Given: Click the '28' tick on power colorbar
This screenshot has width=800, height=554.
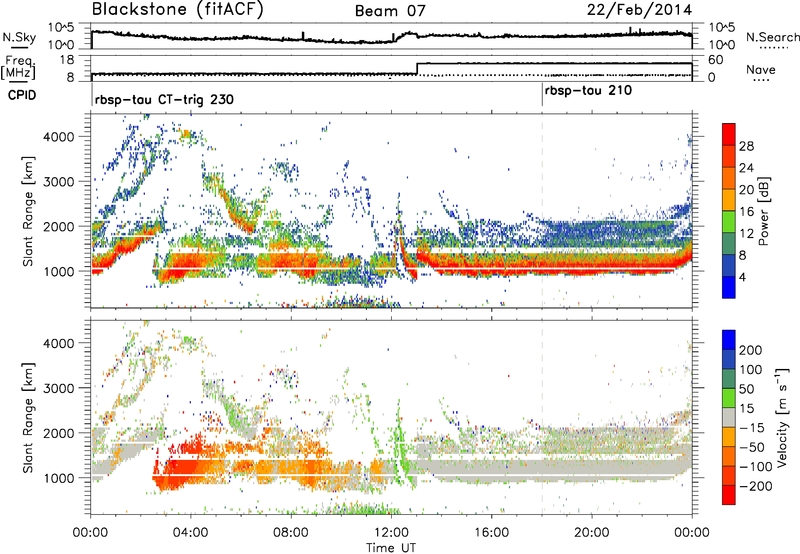Looking at the screenshot, I should [x=746, y=146].
